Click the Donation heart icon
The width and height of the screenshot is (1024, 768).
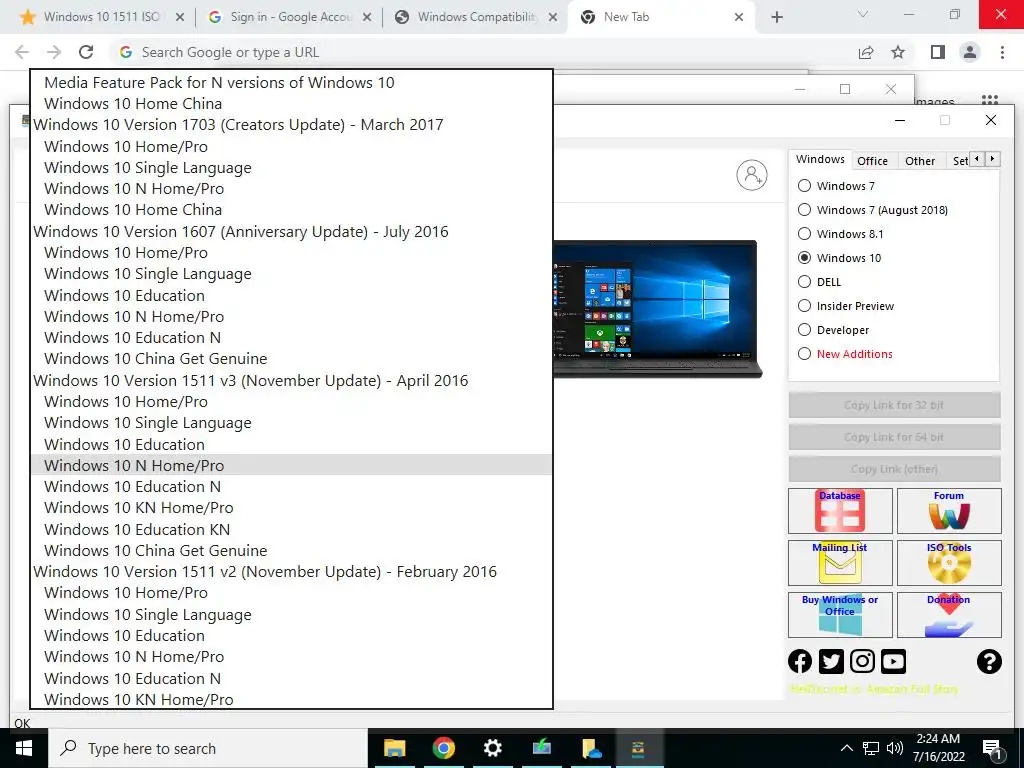point(949,615)
